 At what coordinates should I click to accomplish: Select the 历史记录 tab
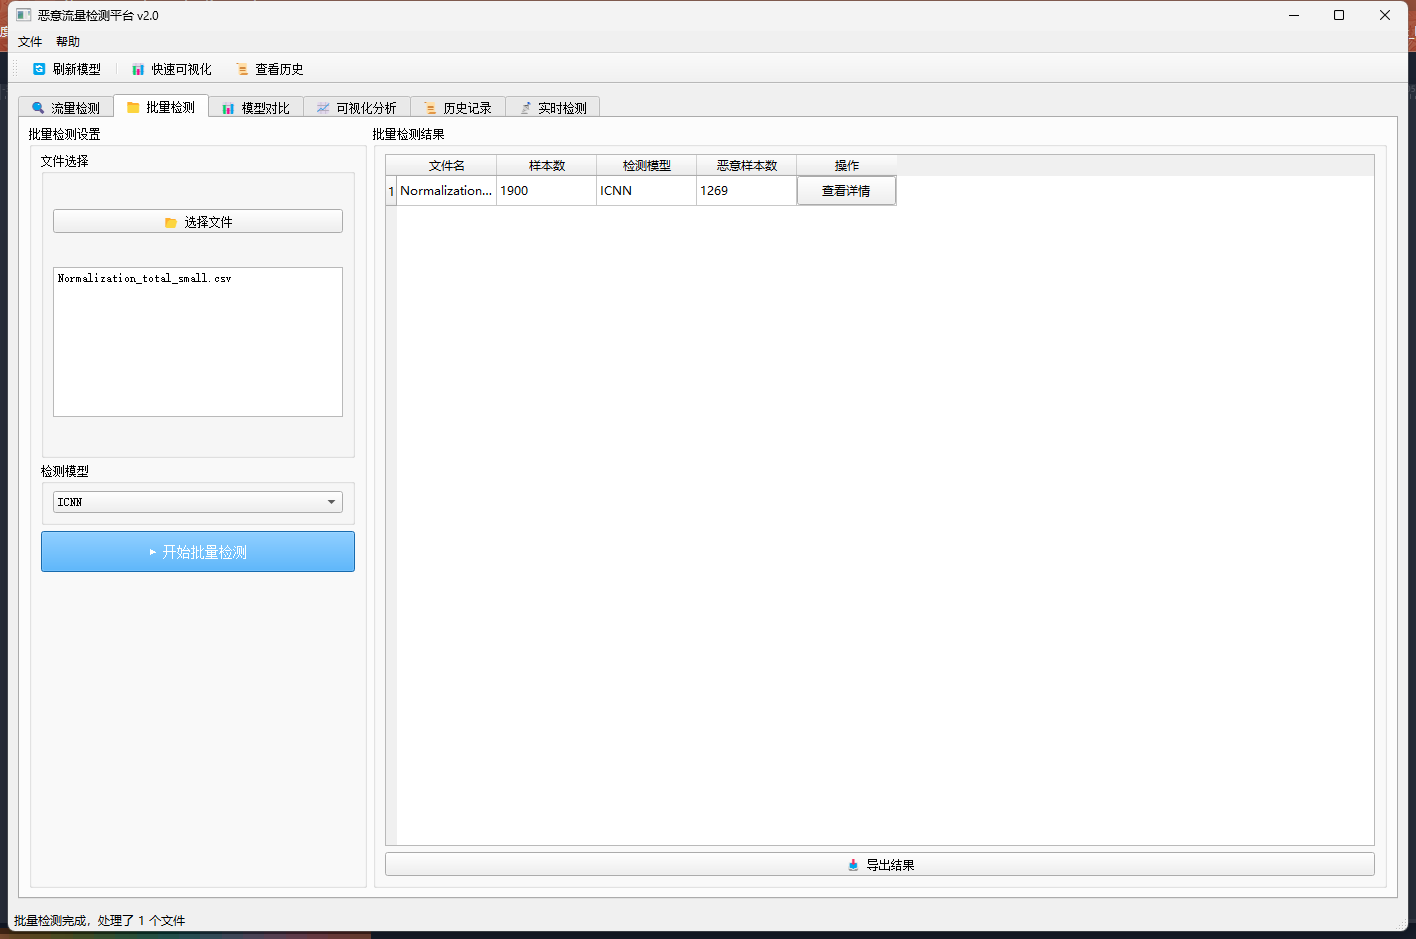458,108
